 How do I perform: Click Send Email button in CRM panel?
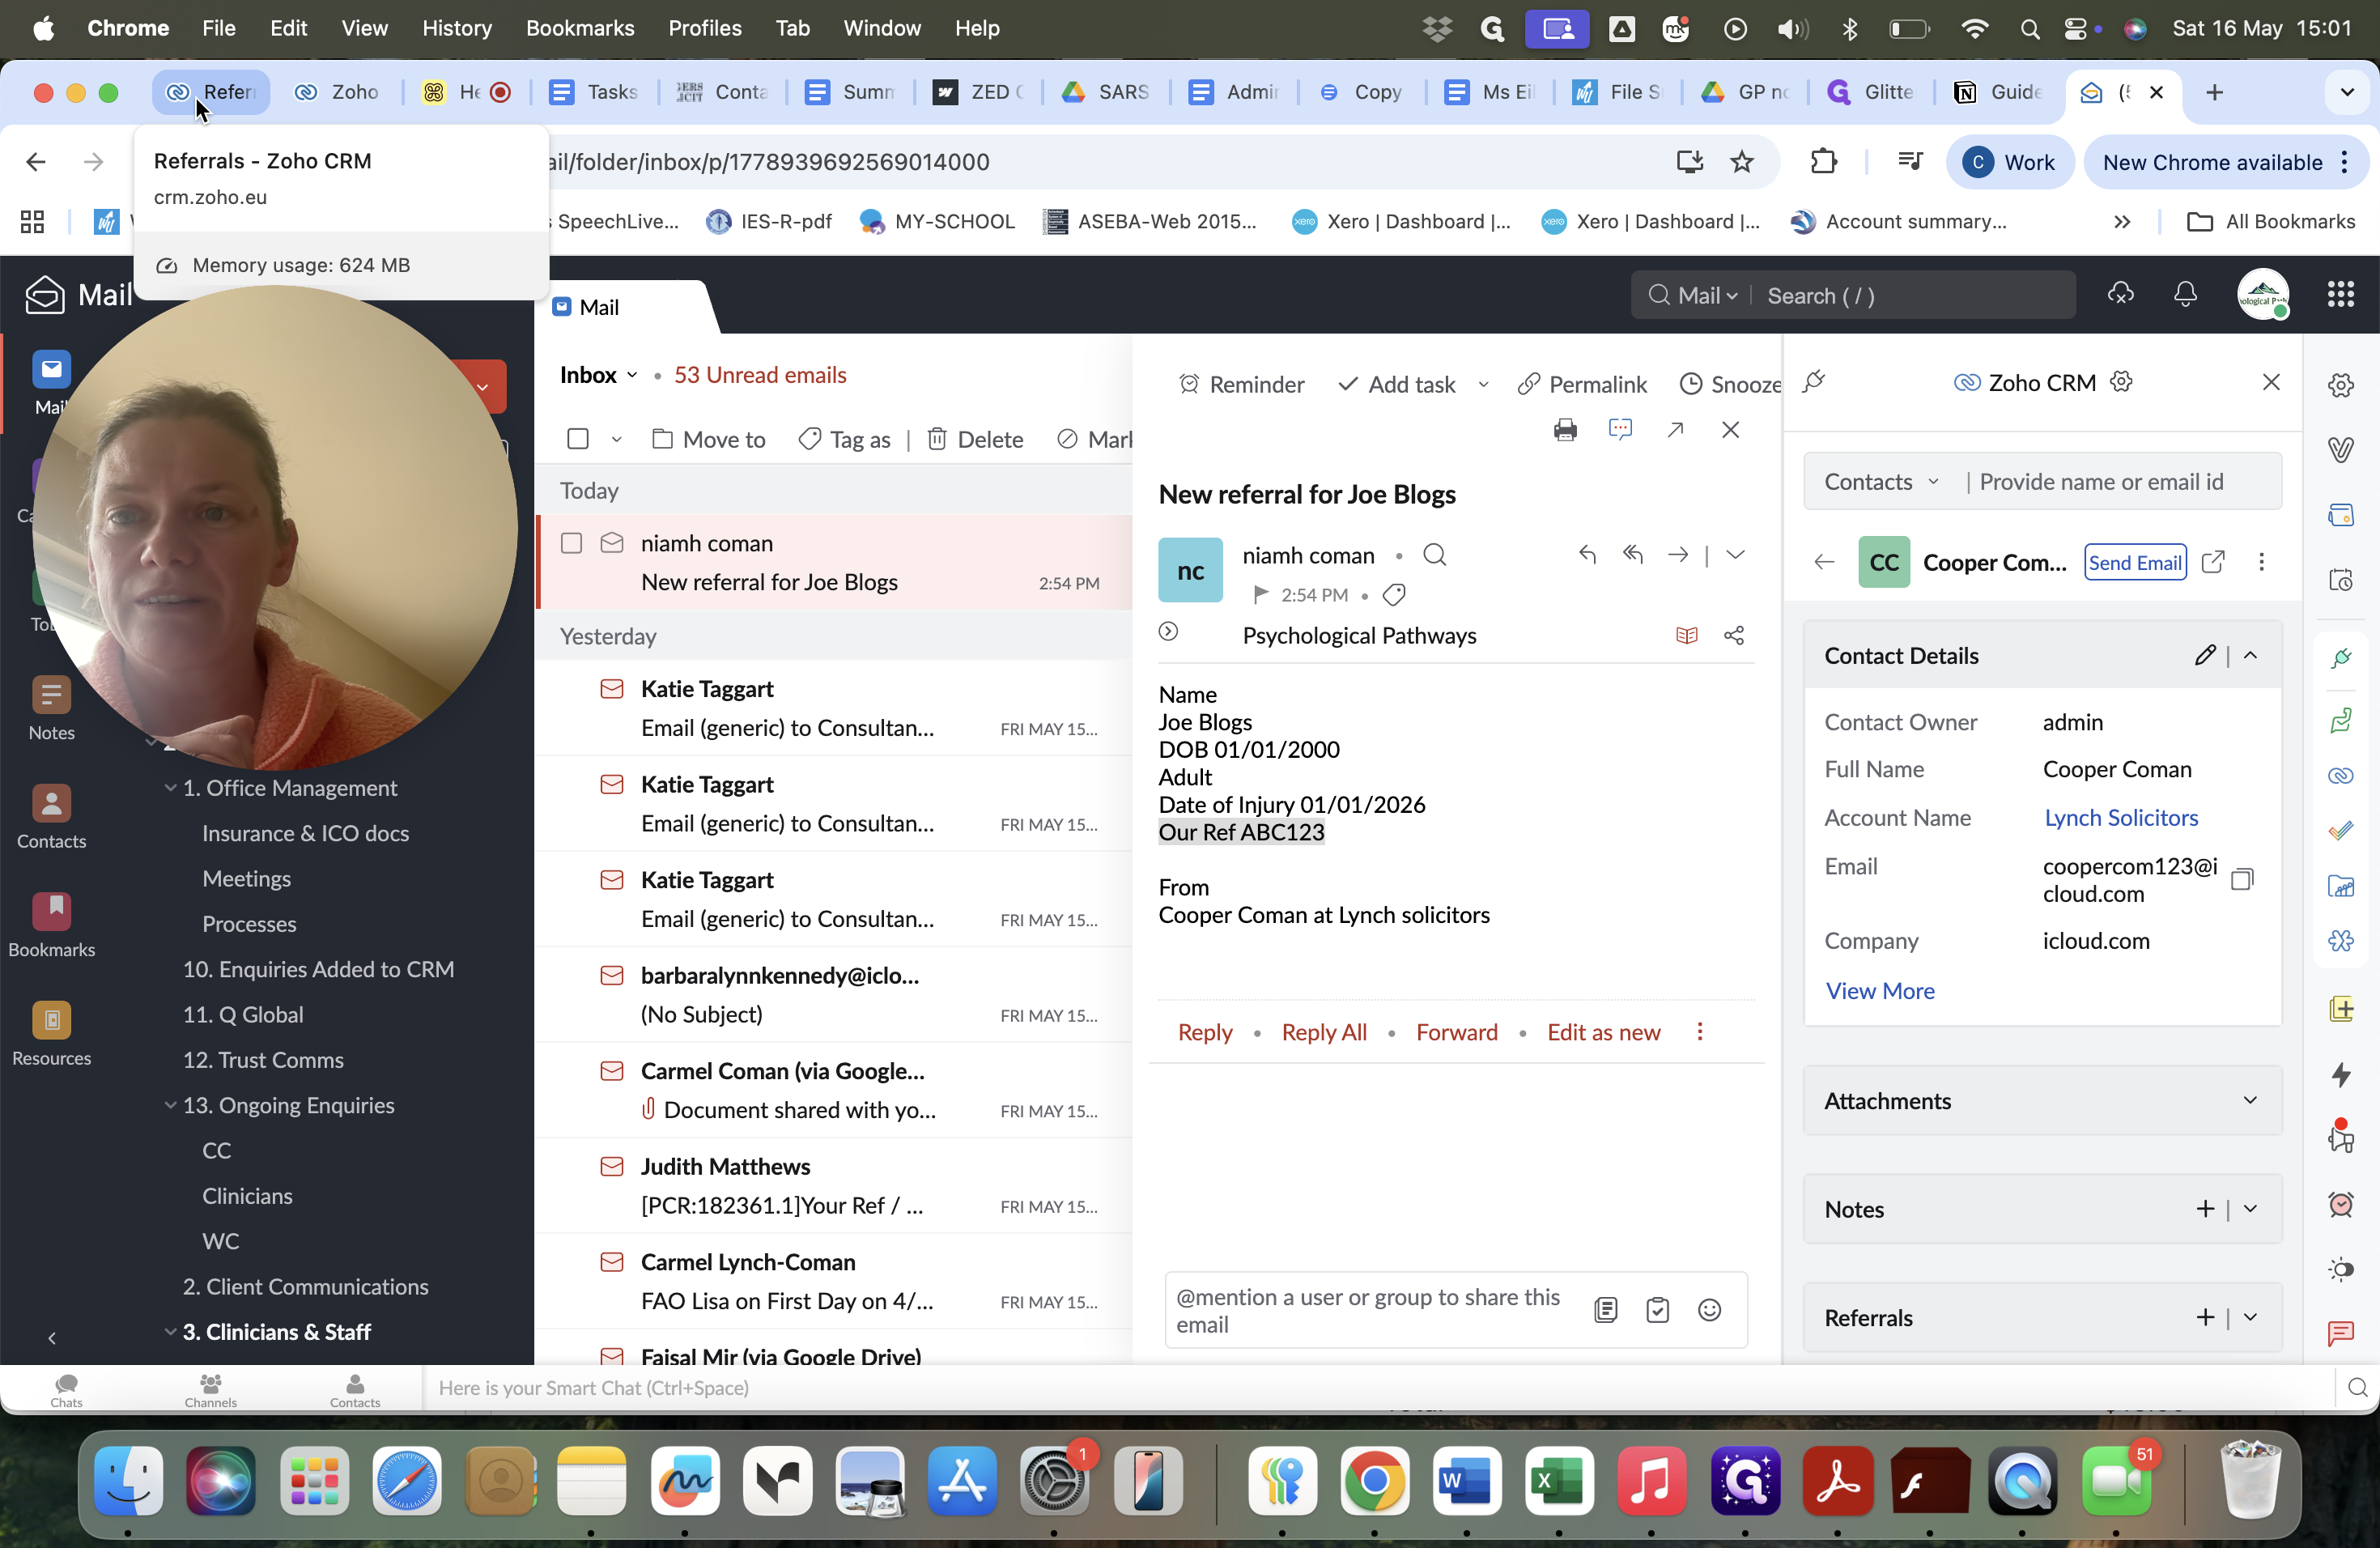(2134, 562)
